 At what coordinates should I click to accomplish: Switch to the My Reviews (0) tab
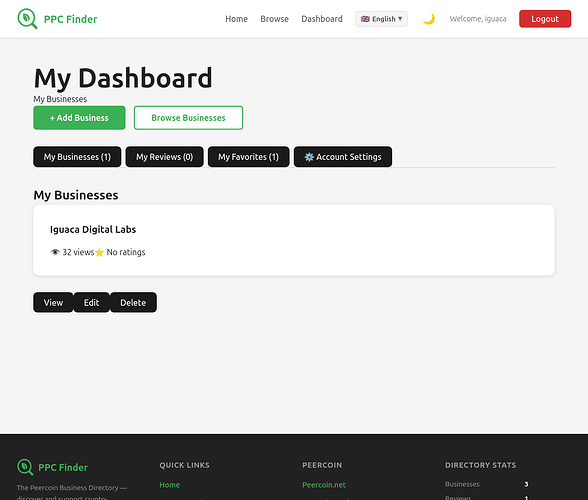164,157
